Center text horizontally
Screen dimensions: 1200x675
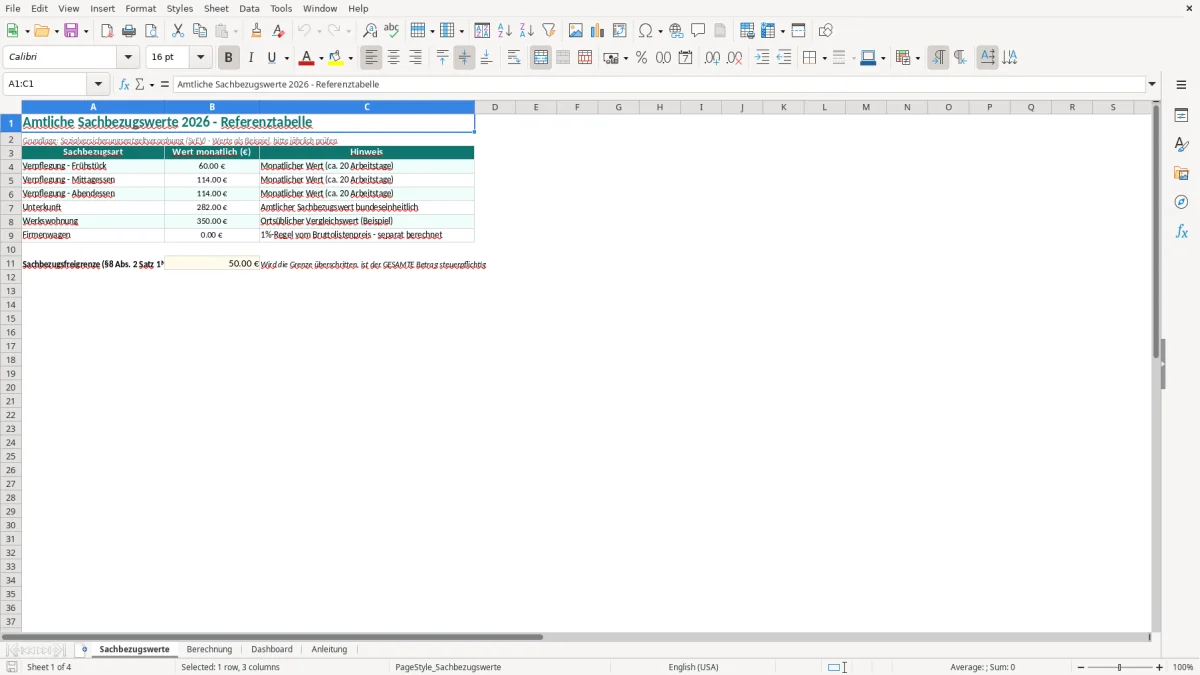[x=393, y=58]
